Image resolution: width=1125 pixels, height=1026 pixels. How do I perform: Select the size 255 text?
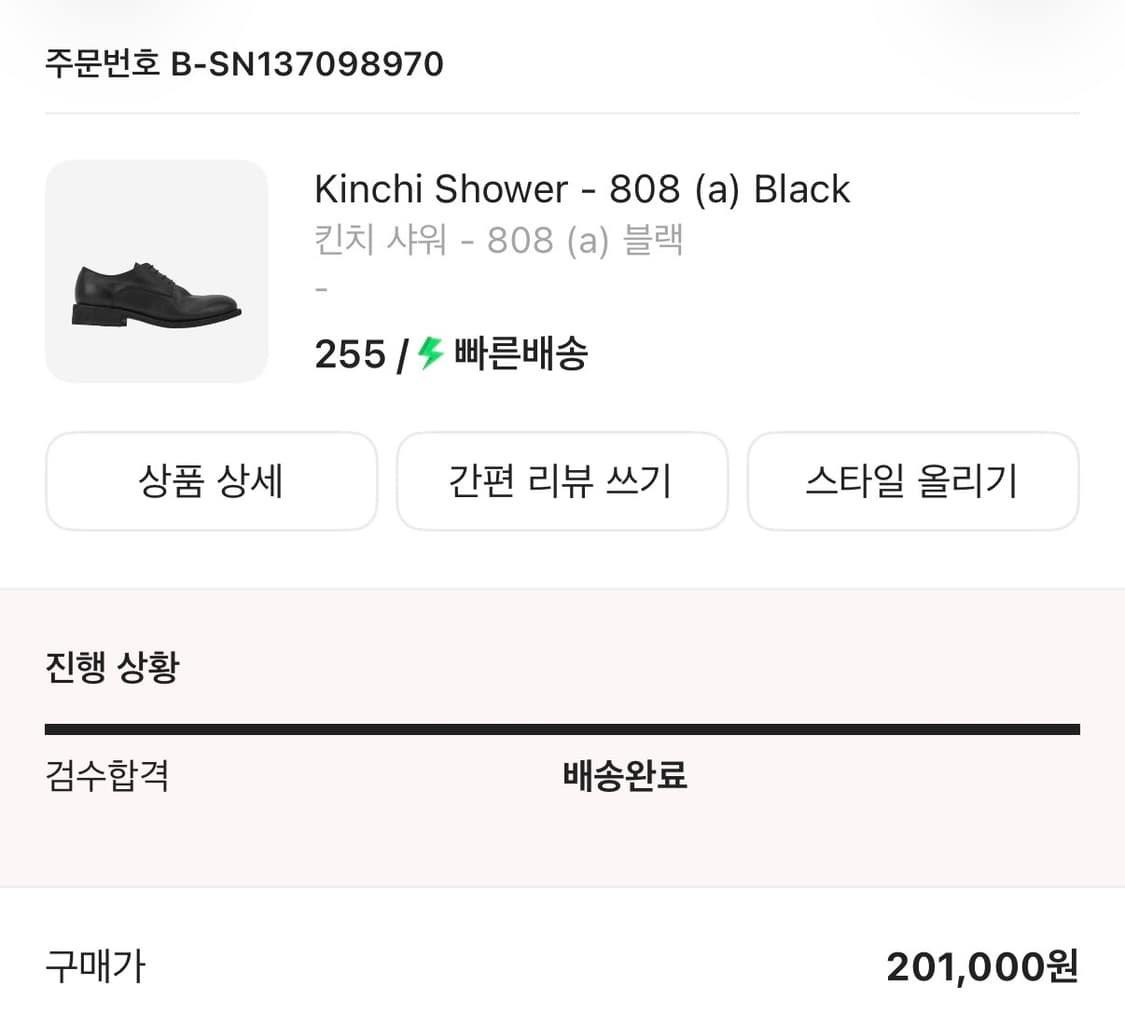tap(350, 354)
